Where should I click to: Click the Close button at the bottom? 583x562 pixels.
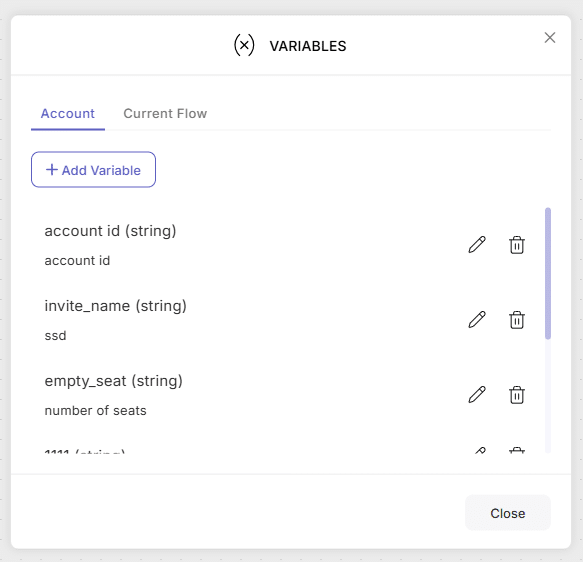508,513
